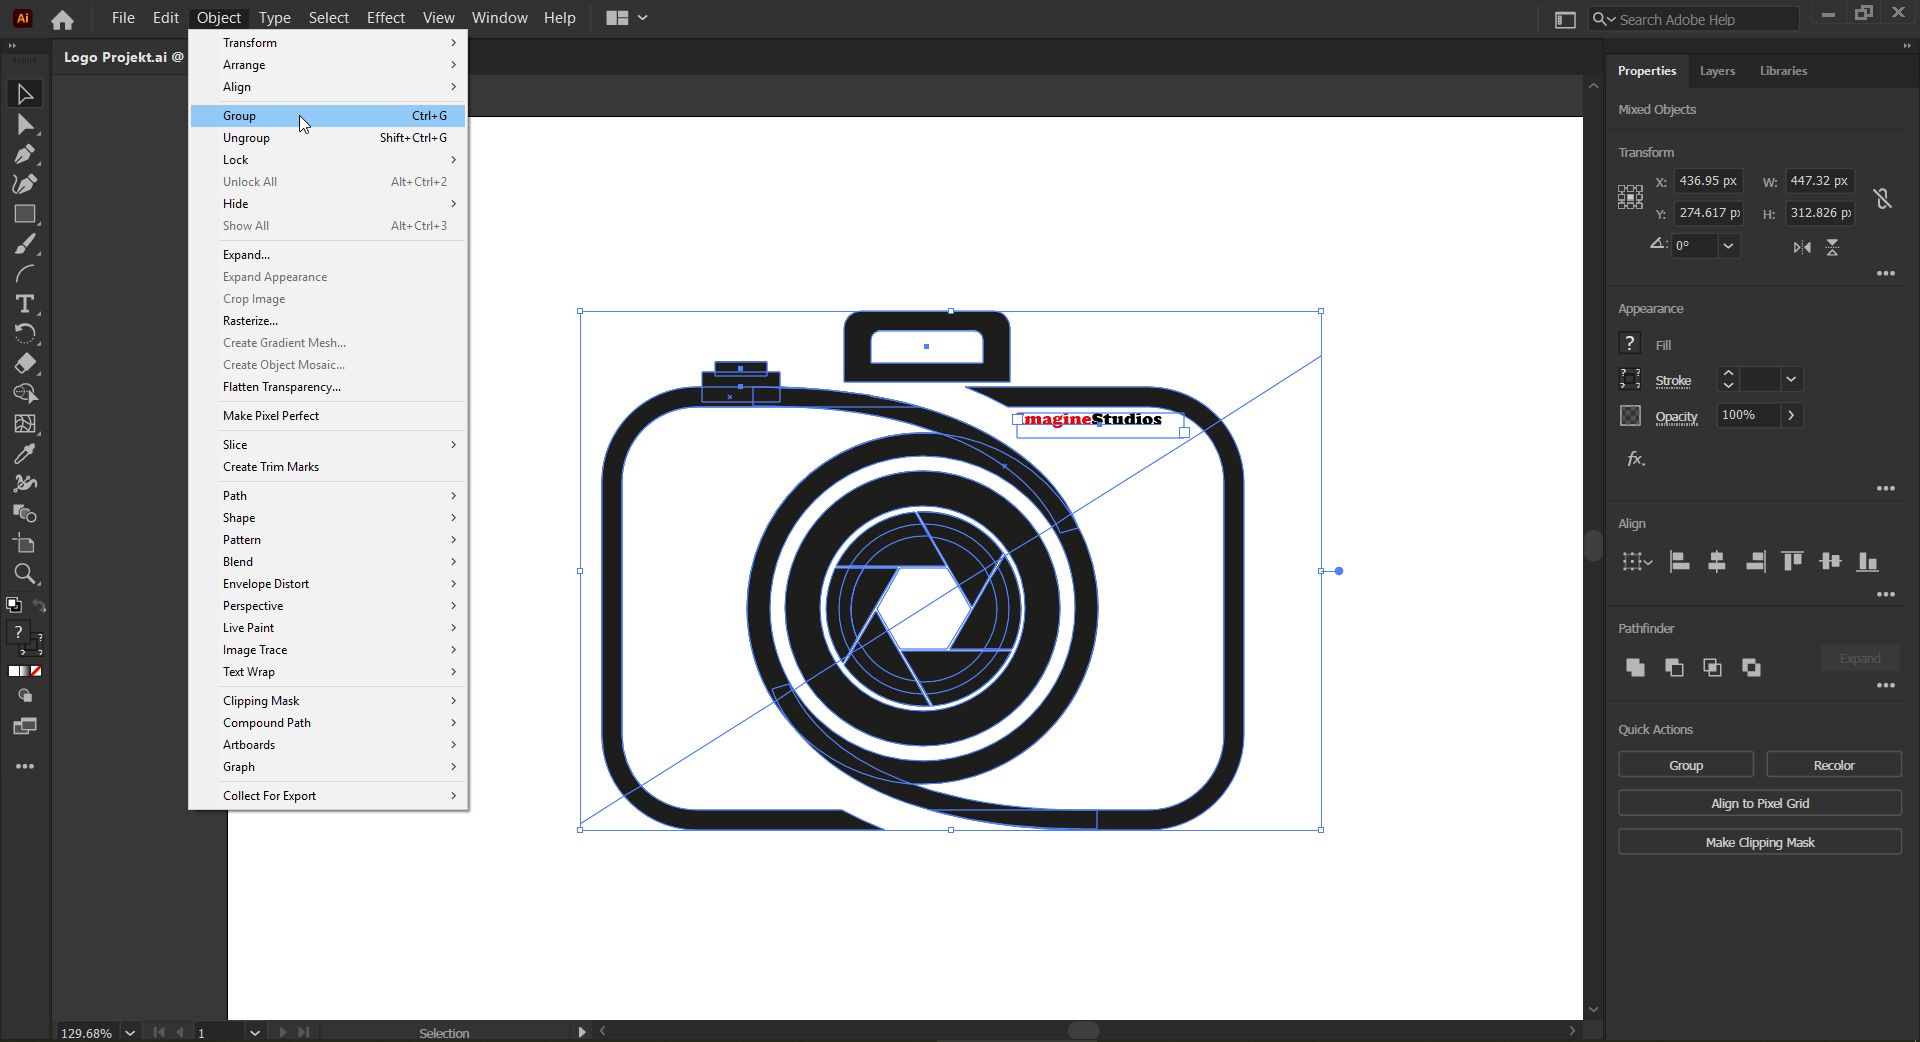Open the Clipping Mask submenu
Viewport: 1920px width, 1042px height.
click(x=328, y=701)
